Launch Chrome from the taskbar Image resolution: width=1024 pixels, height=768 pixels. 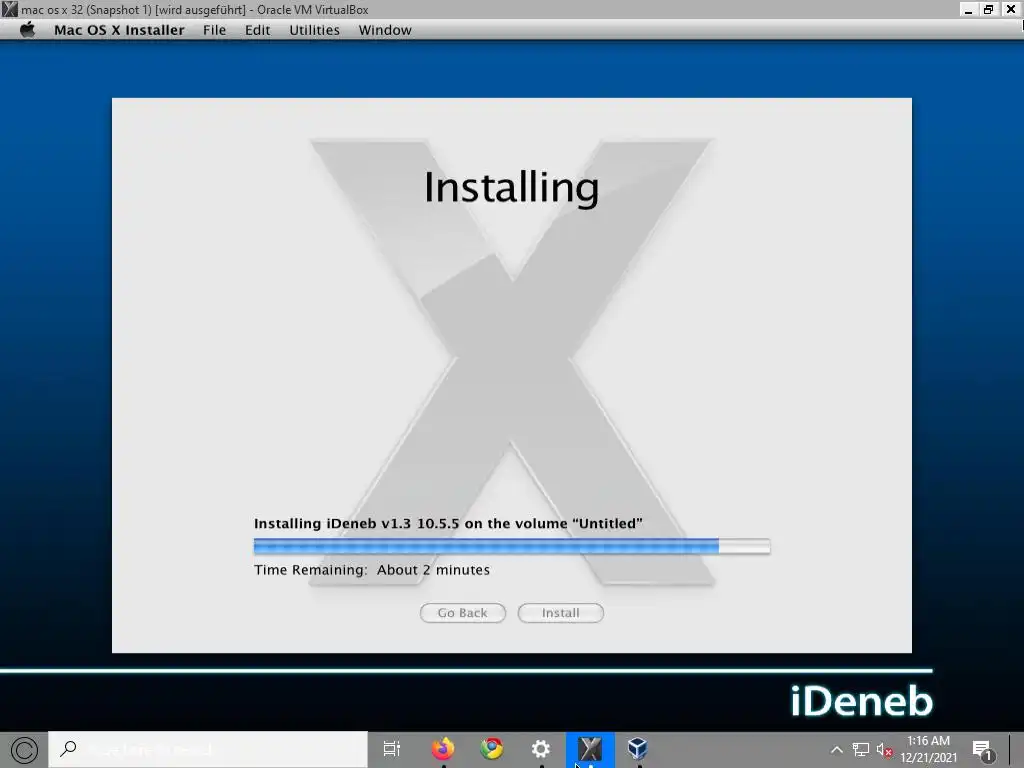coord(492,748)
